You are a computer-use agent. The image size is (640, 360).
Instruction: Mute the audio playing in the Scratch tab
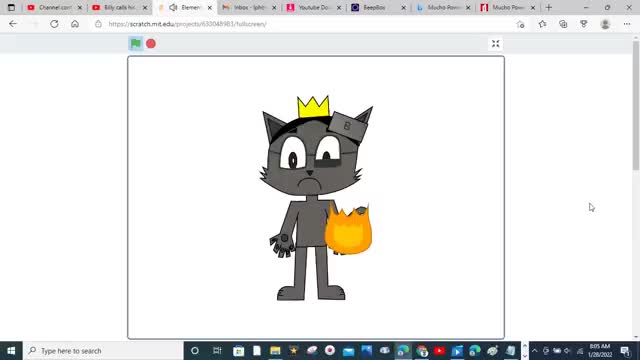click(x=173, y=7)
